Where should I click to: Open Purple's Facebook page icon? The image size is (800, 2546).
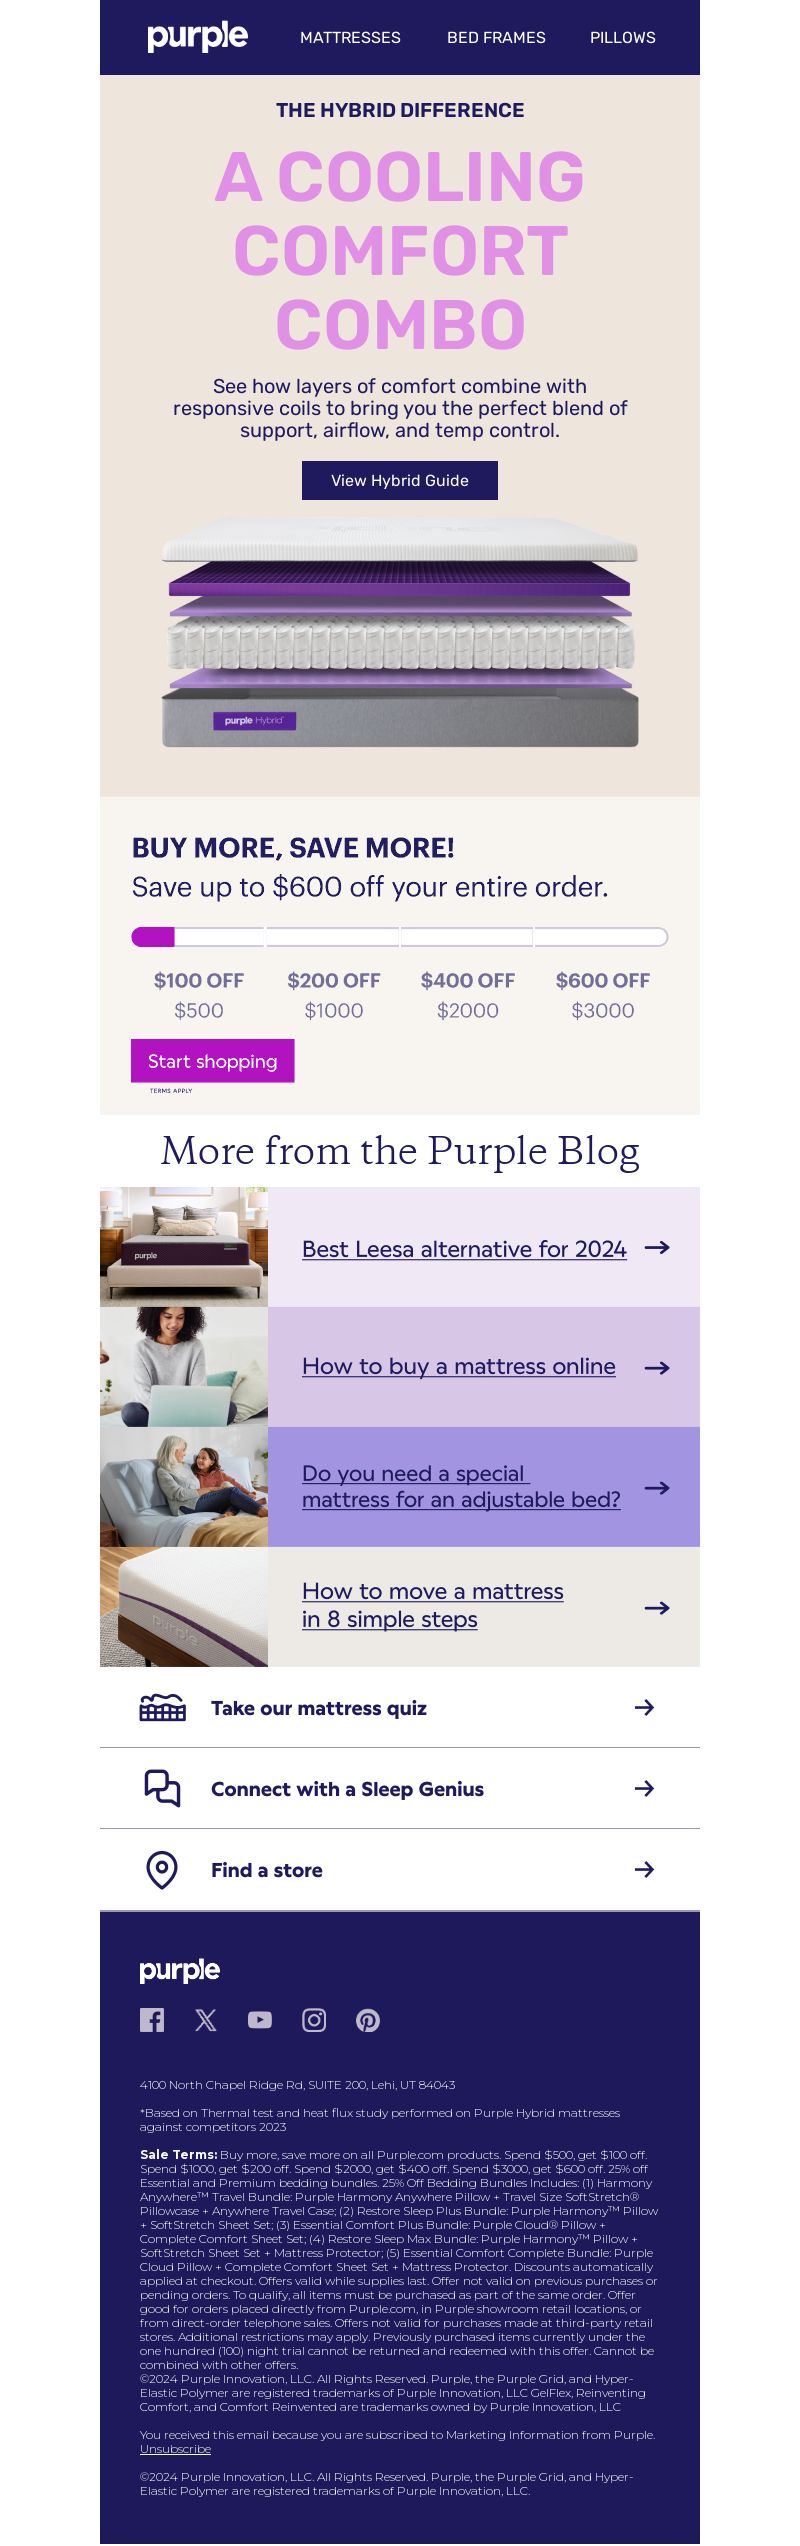[x=152, y=2020]
